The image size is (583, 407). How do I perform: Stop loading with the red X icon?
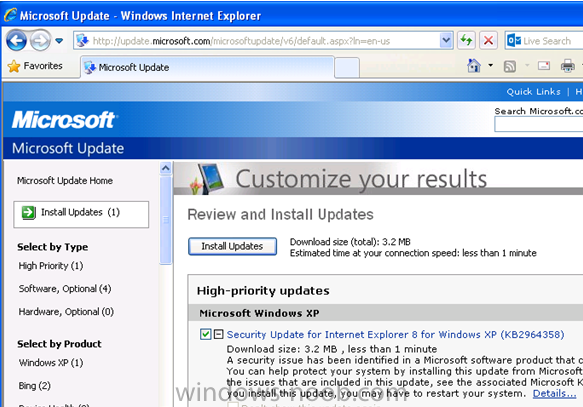[x=489, y=40]
